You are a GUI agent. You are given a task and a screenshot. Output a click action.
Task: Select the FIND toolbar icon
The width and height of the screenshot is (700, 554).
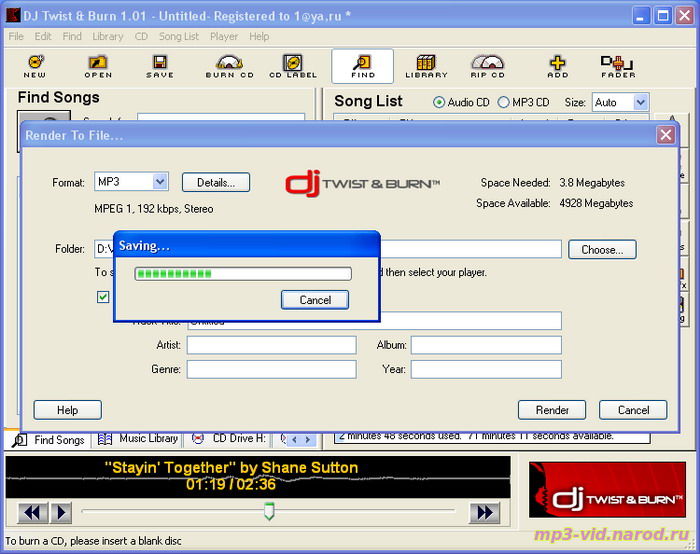click(362, 67)
